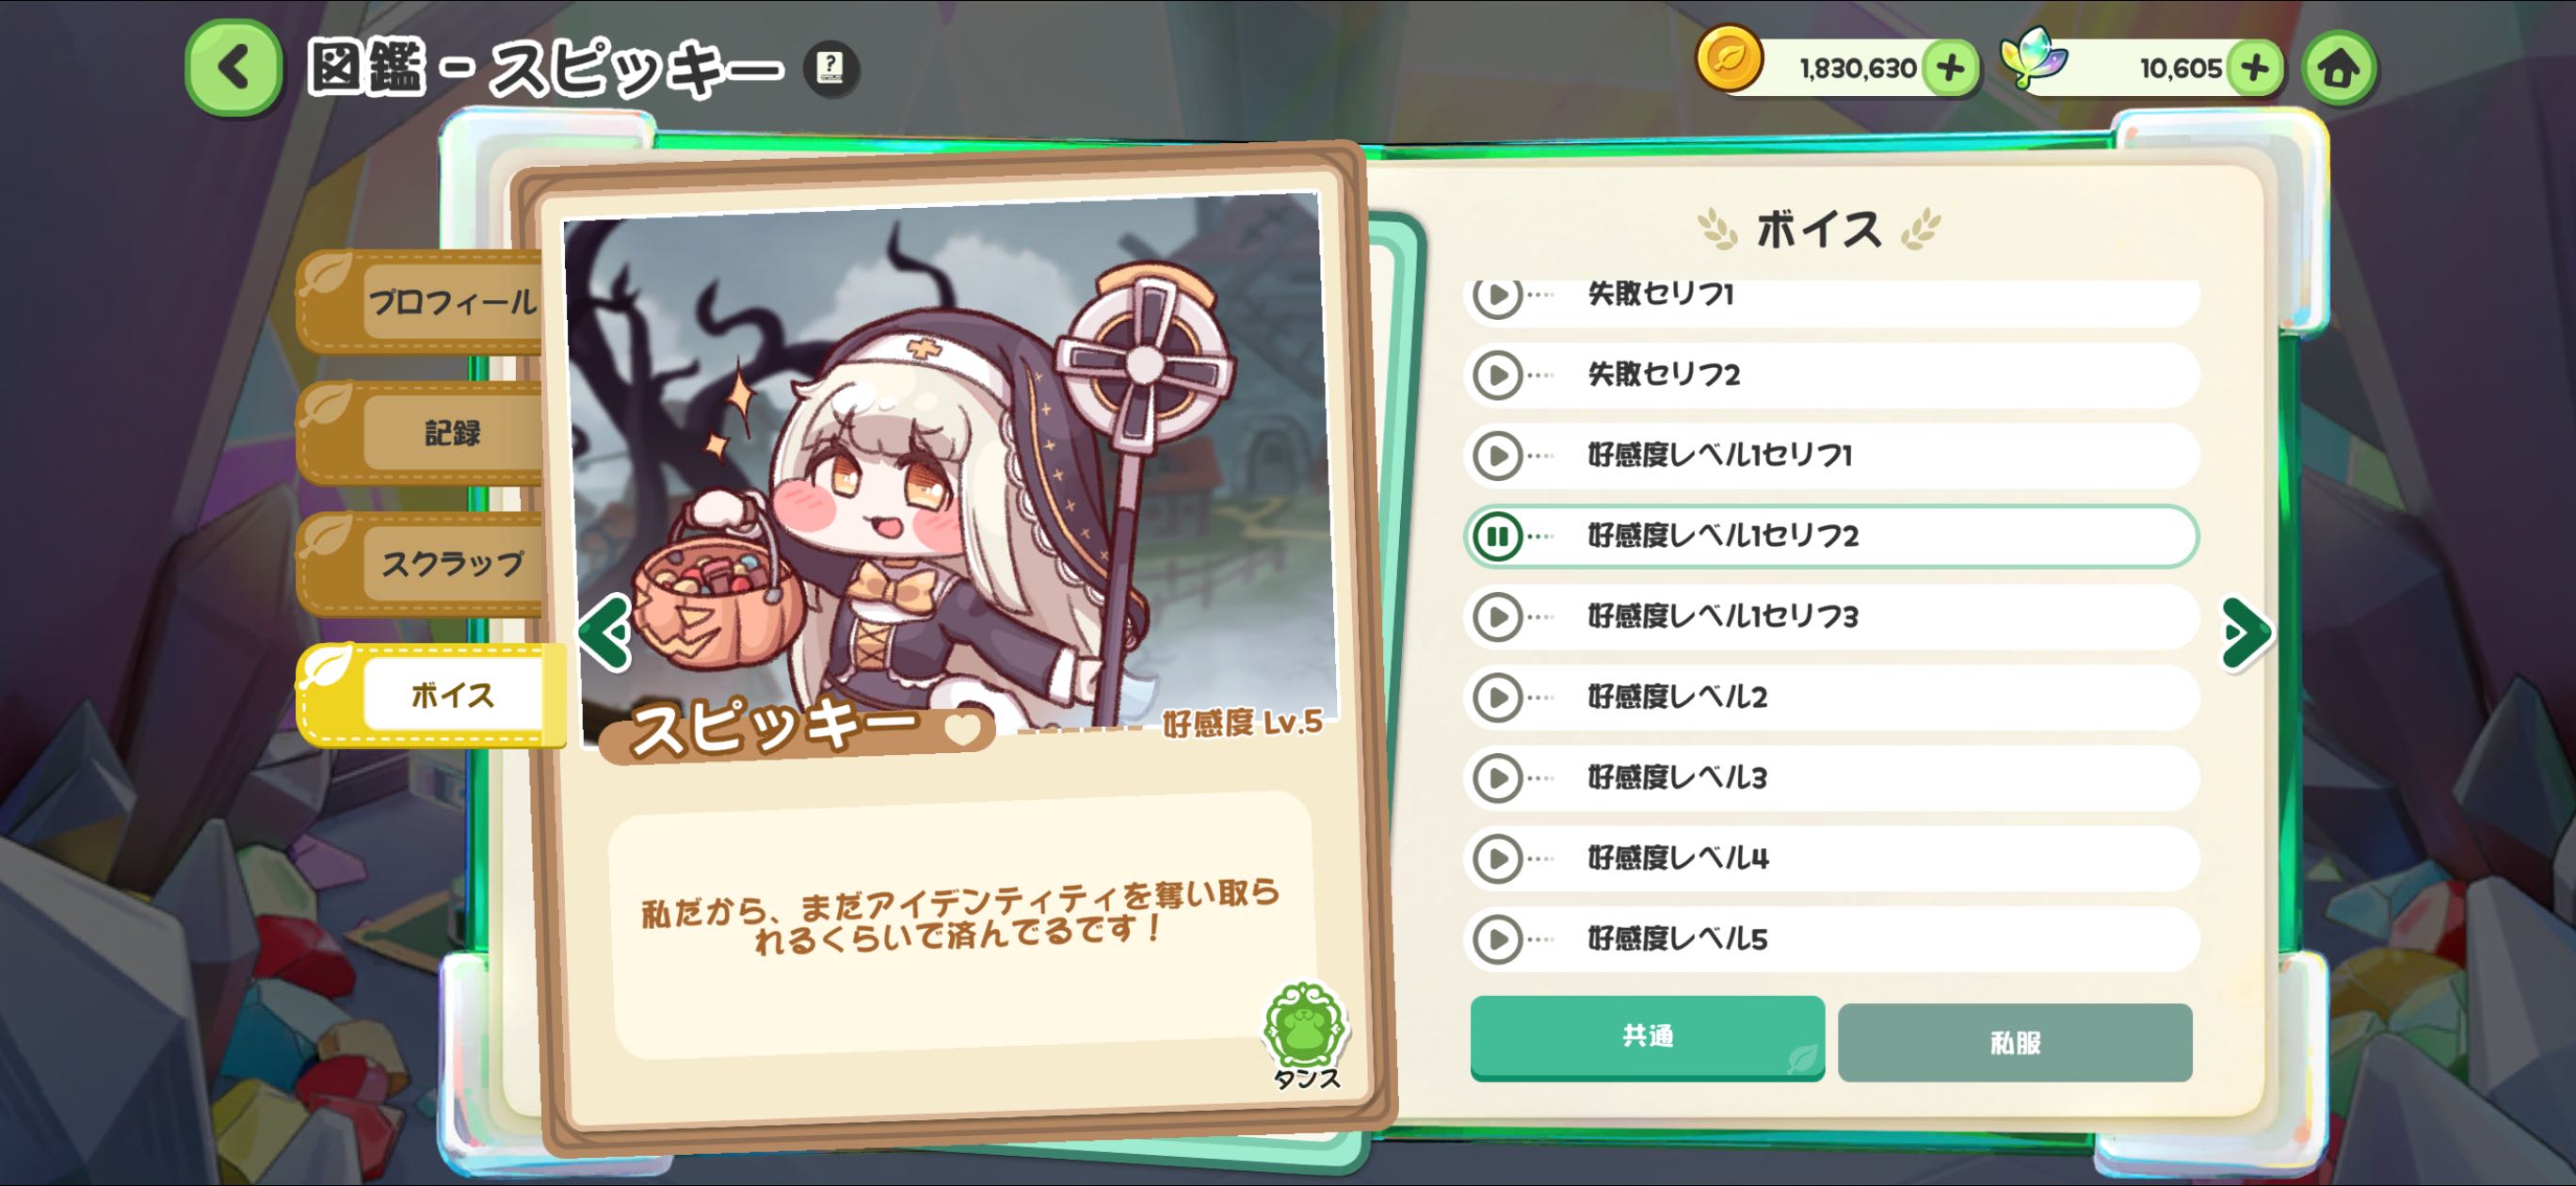Pause the playing 好感度レベル1セリフ2 voice
The width and height of the screenshot is (2576, 1186).
point(1497,537)
